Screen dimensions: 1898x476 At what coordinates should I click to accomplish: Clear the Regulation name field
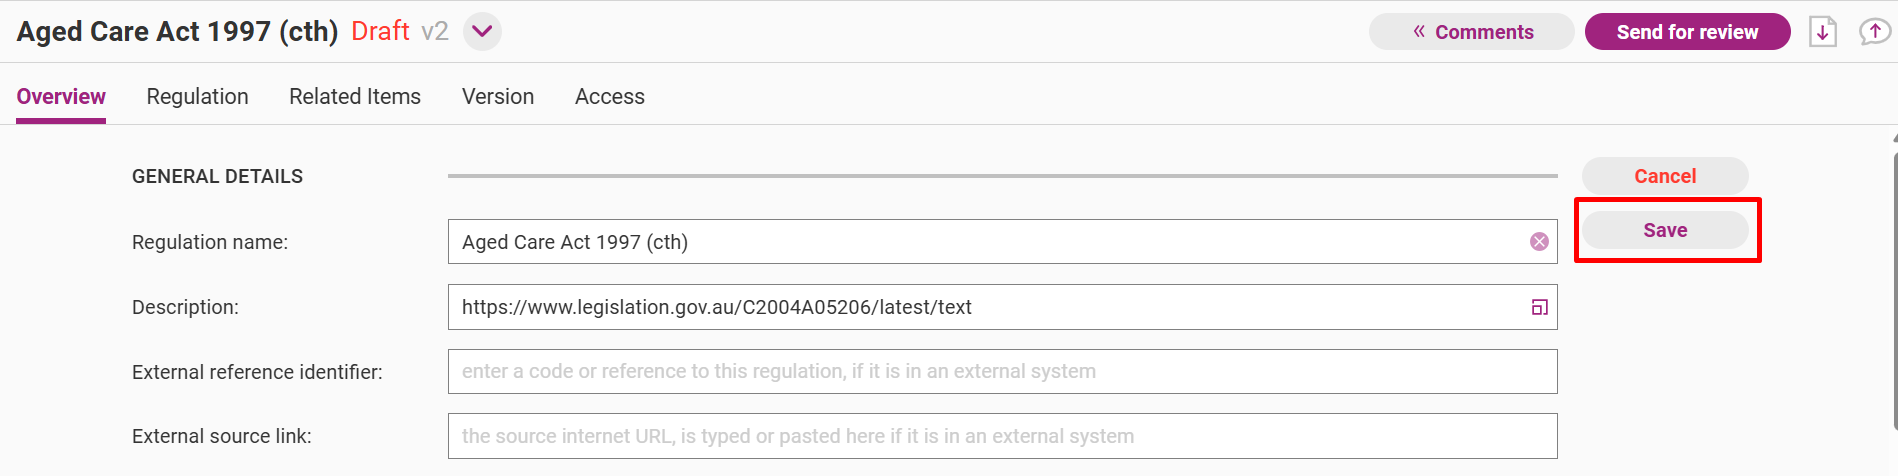pos(1539,242)
